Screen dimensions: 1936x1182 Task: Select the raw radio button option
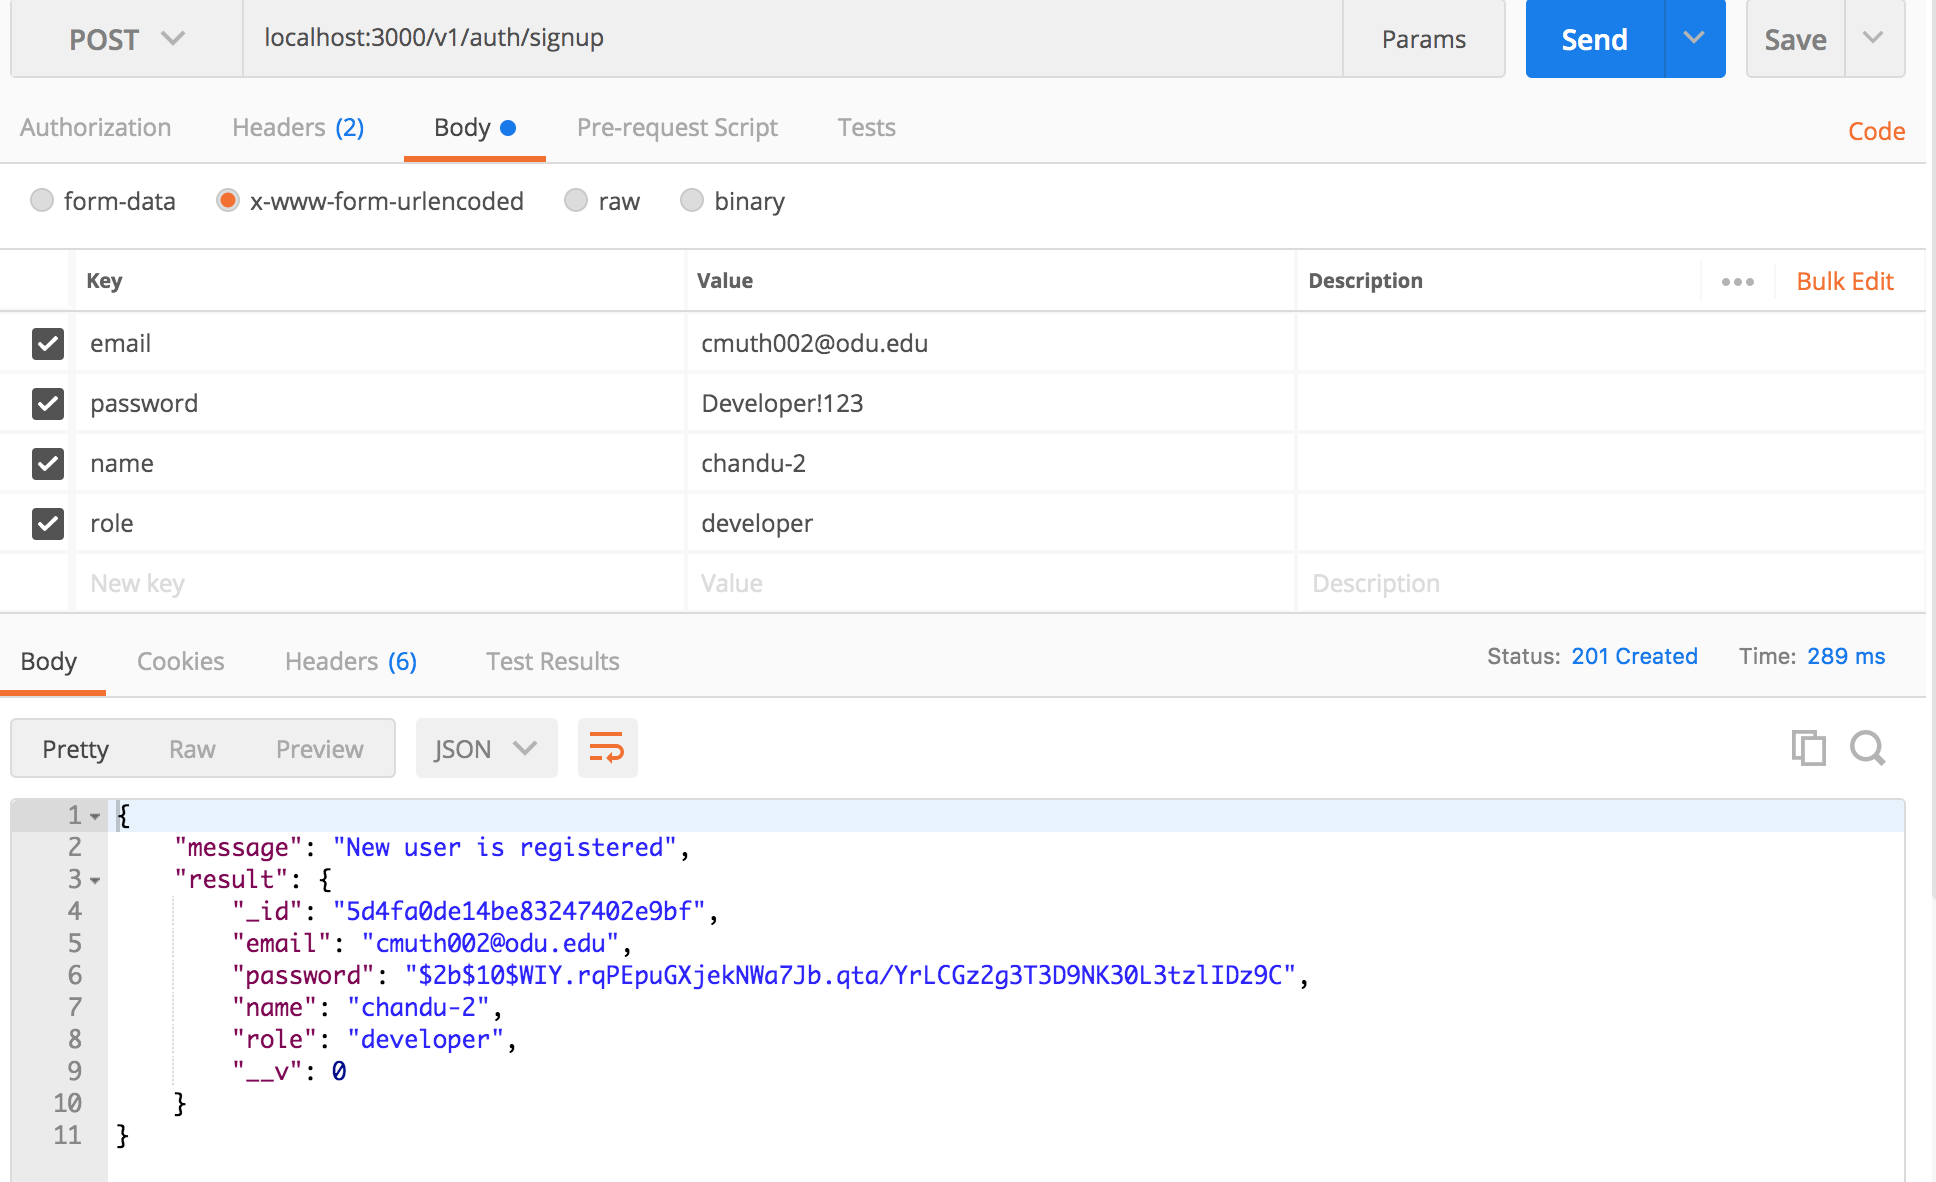(x=575, y=200)
